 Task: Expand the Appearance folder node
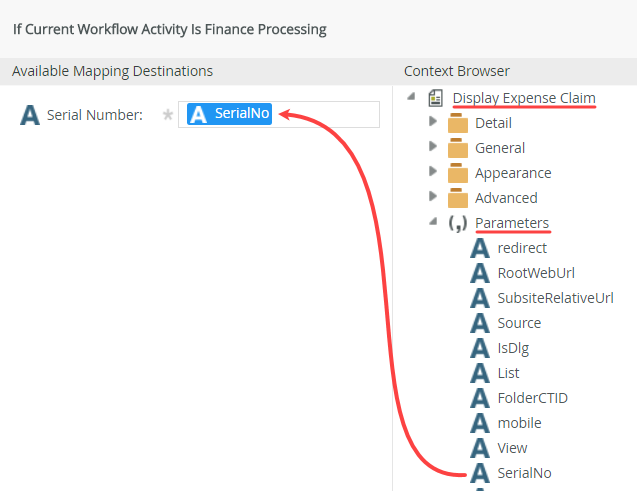click(432, 172)
